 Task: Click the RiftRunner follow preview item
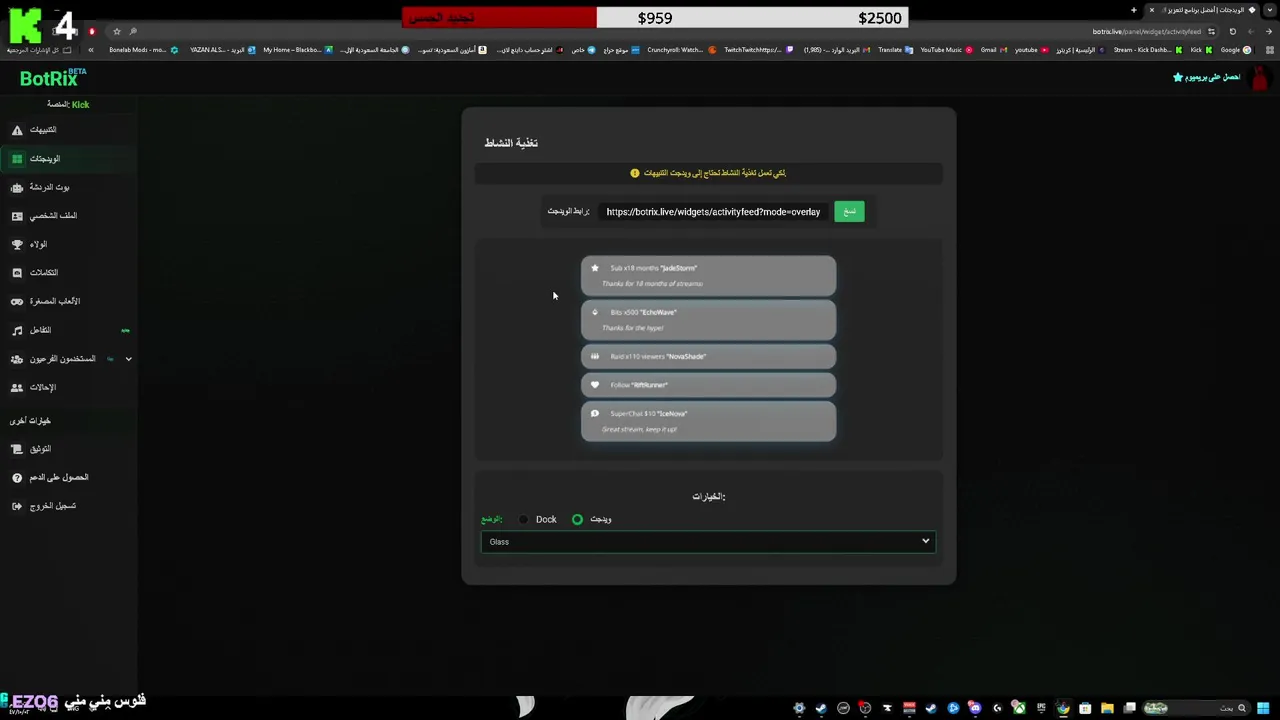click(x=708, y=385)
